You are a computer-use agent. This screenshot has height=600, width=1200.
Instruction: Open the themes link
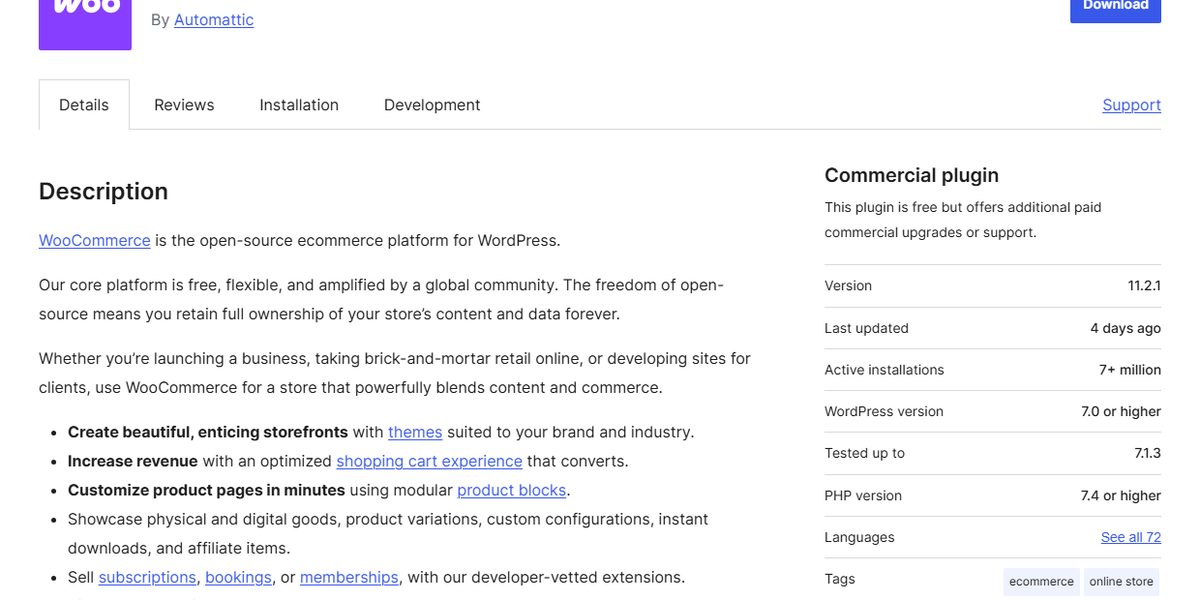coord(415,432)
